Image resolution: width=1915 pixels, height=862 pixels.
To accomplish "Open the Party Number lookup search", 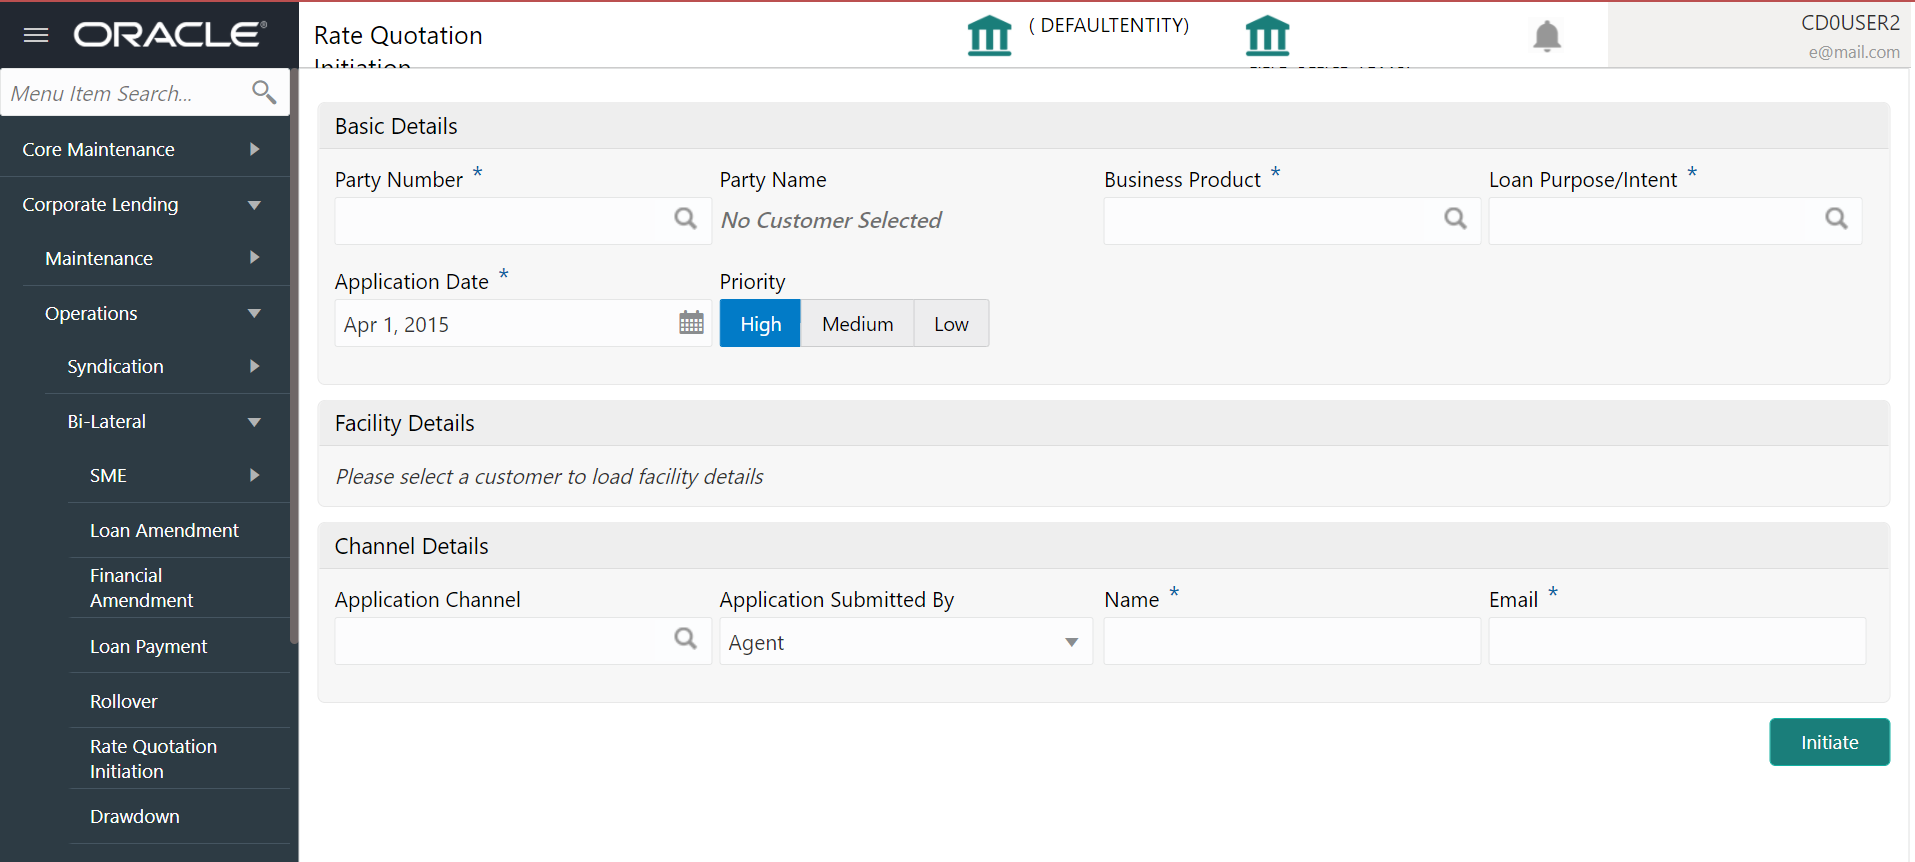I will (685, 219).
